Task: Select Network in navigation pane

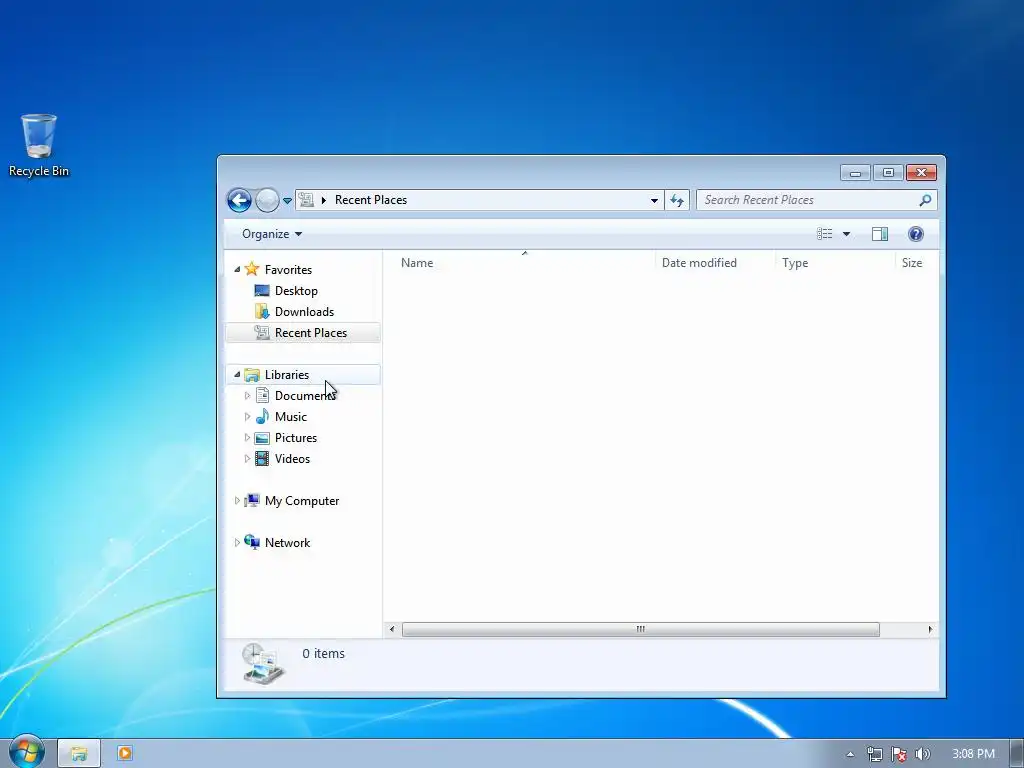Action: click(x=287, y=543)
